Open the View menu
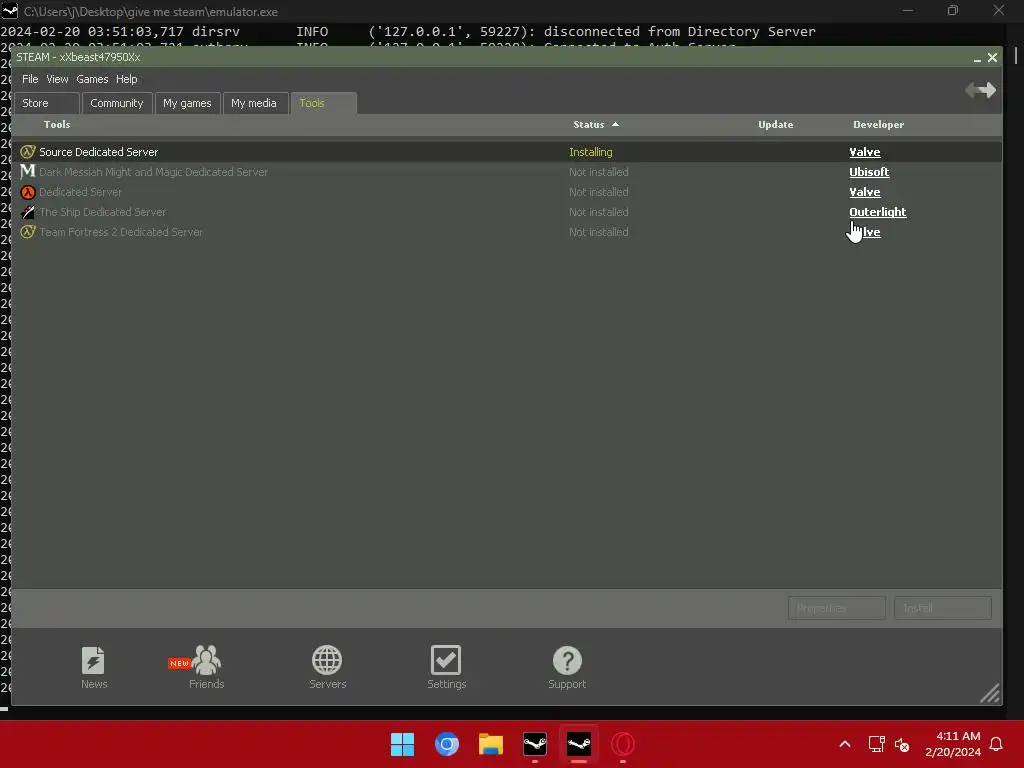This screenshot has width=1024, height=768. point(57,79)
